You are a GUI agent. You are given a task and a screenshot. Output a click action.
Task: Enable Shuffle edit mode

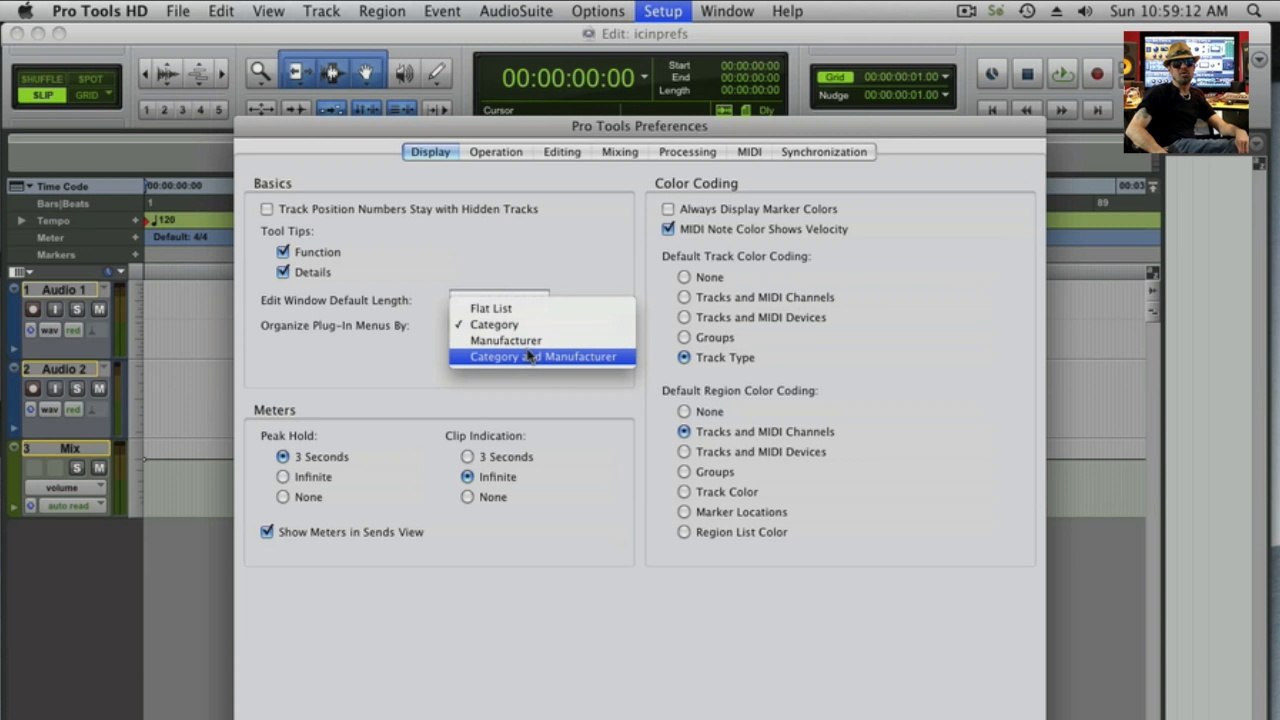(x=41, y=79)
